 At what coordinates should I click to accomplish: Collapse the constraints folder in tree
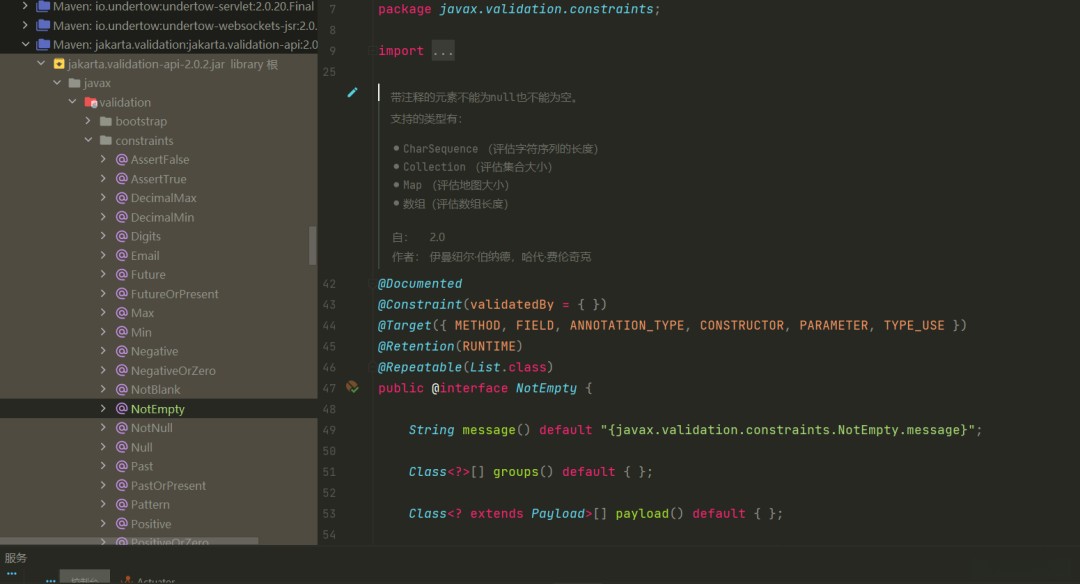[89, 141]
